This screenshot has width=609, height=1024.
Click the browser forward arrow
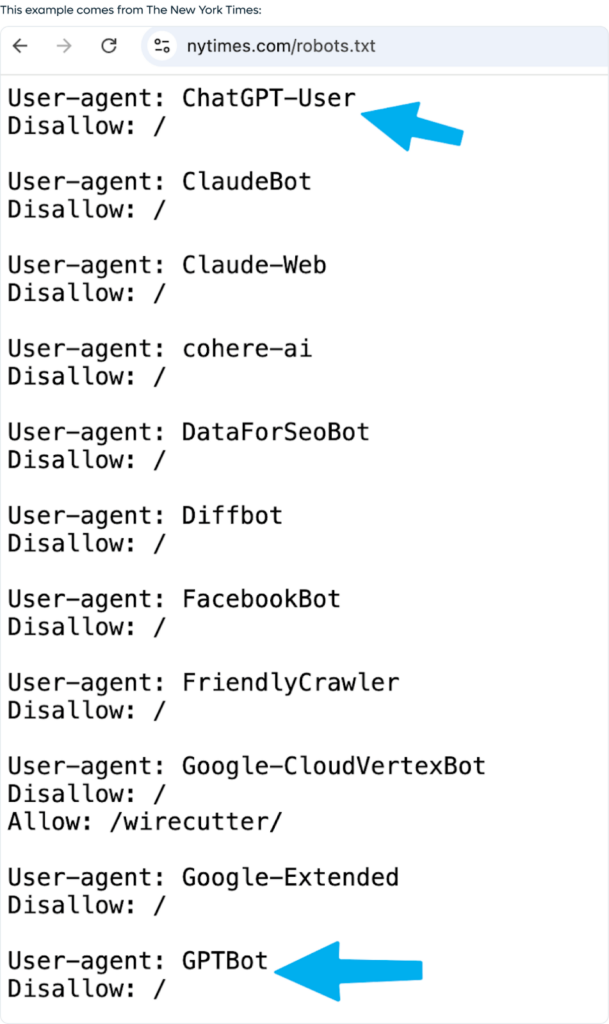click(x=64, y=46)
